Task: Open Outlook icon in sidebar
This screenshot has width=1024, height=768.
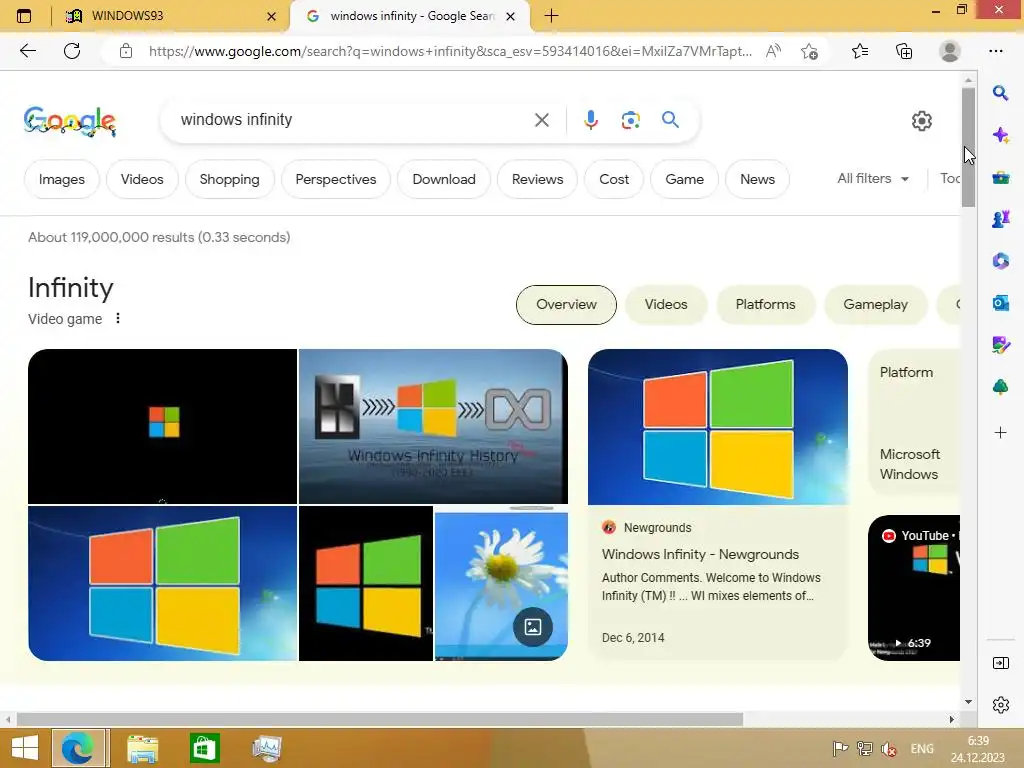Action: coord(1000,303)
